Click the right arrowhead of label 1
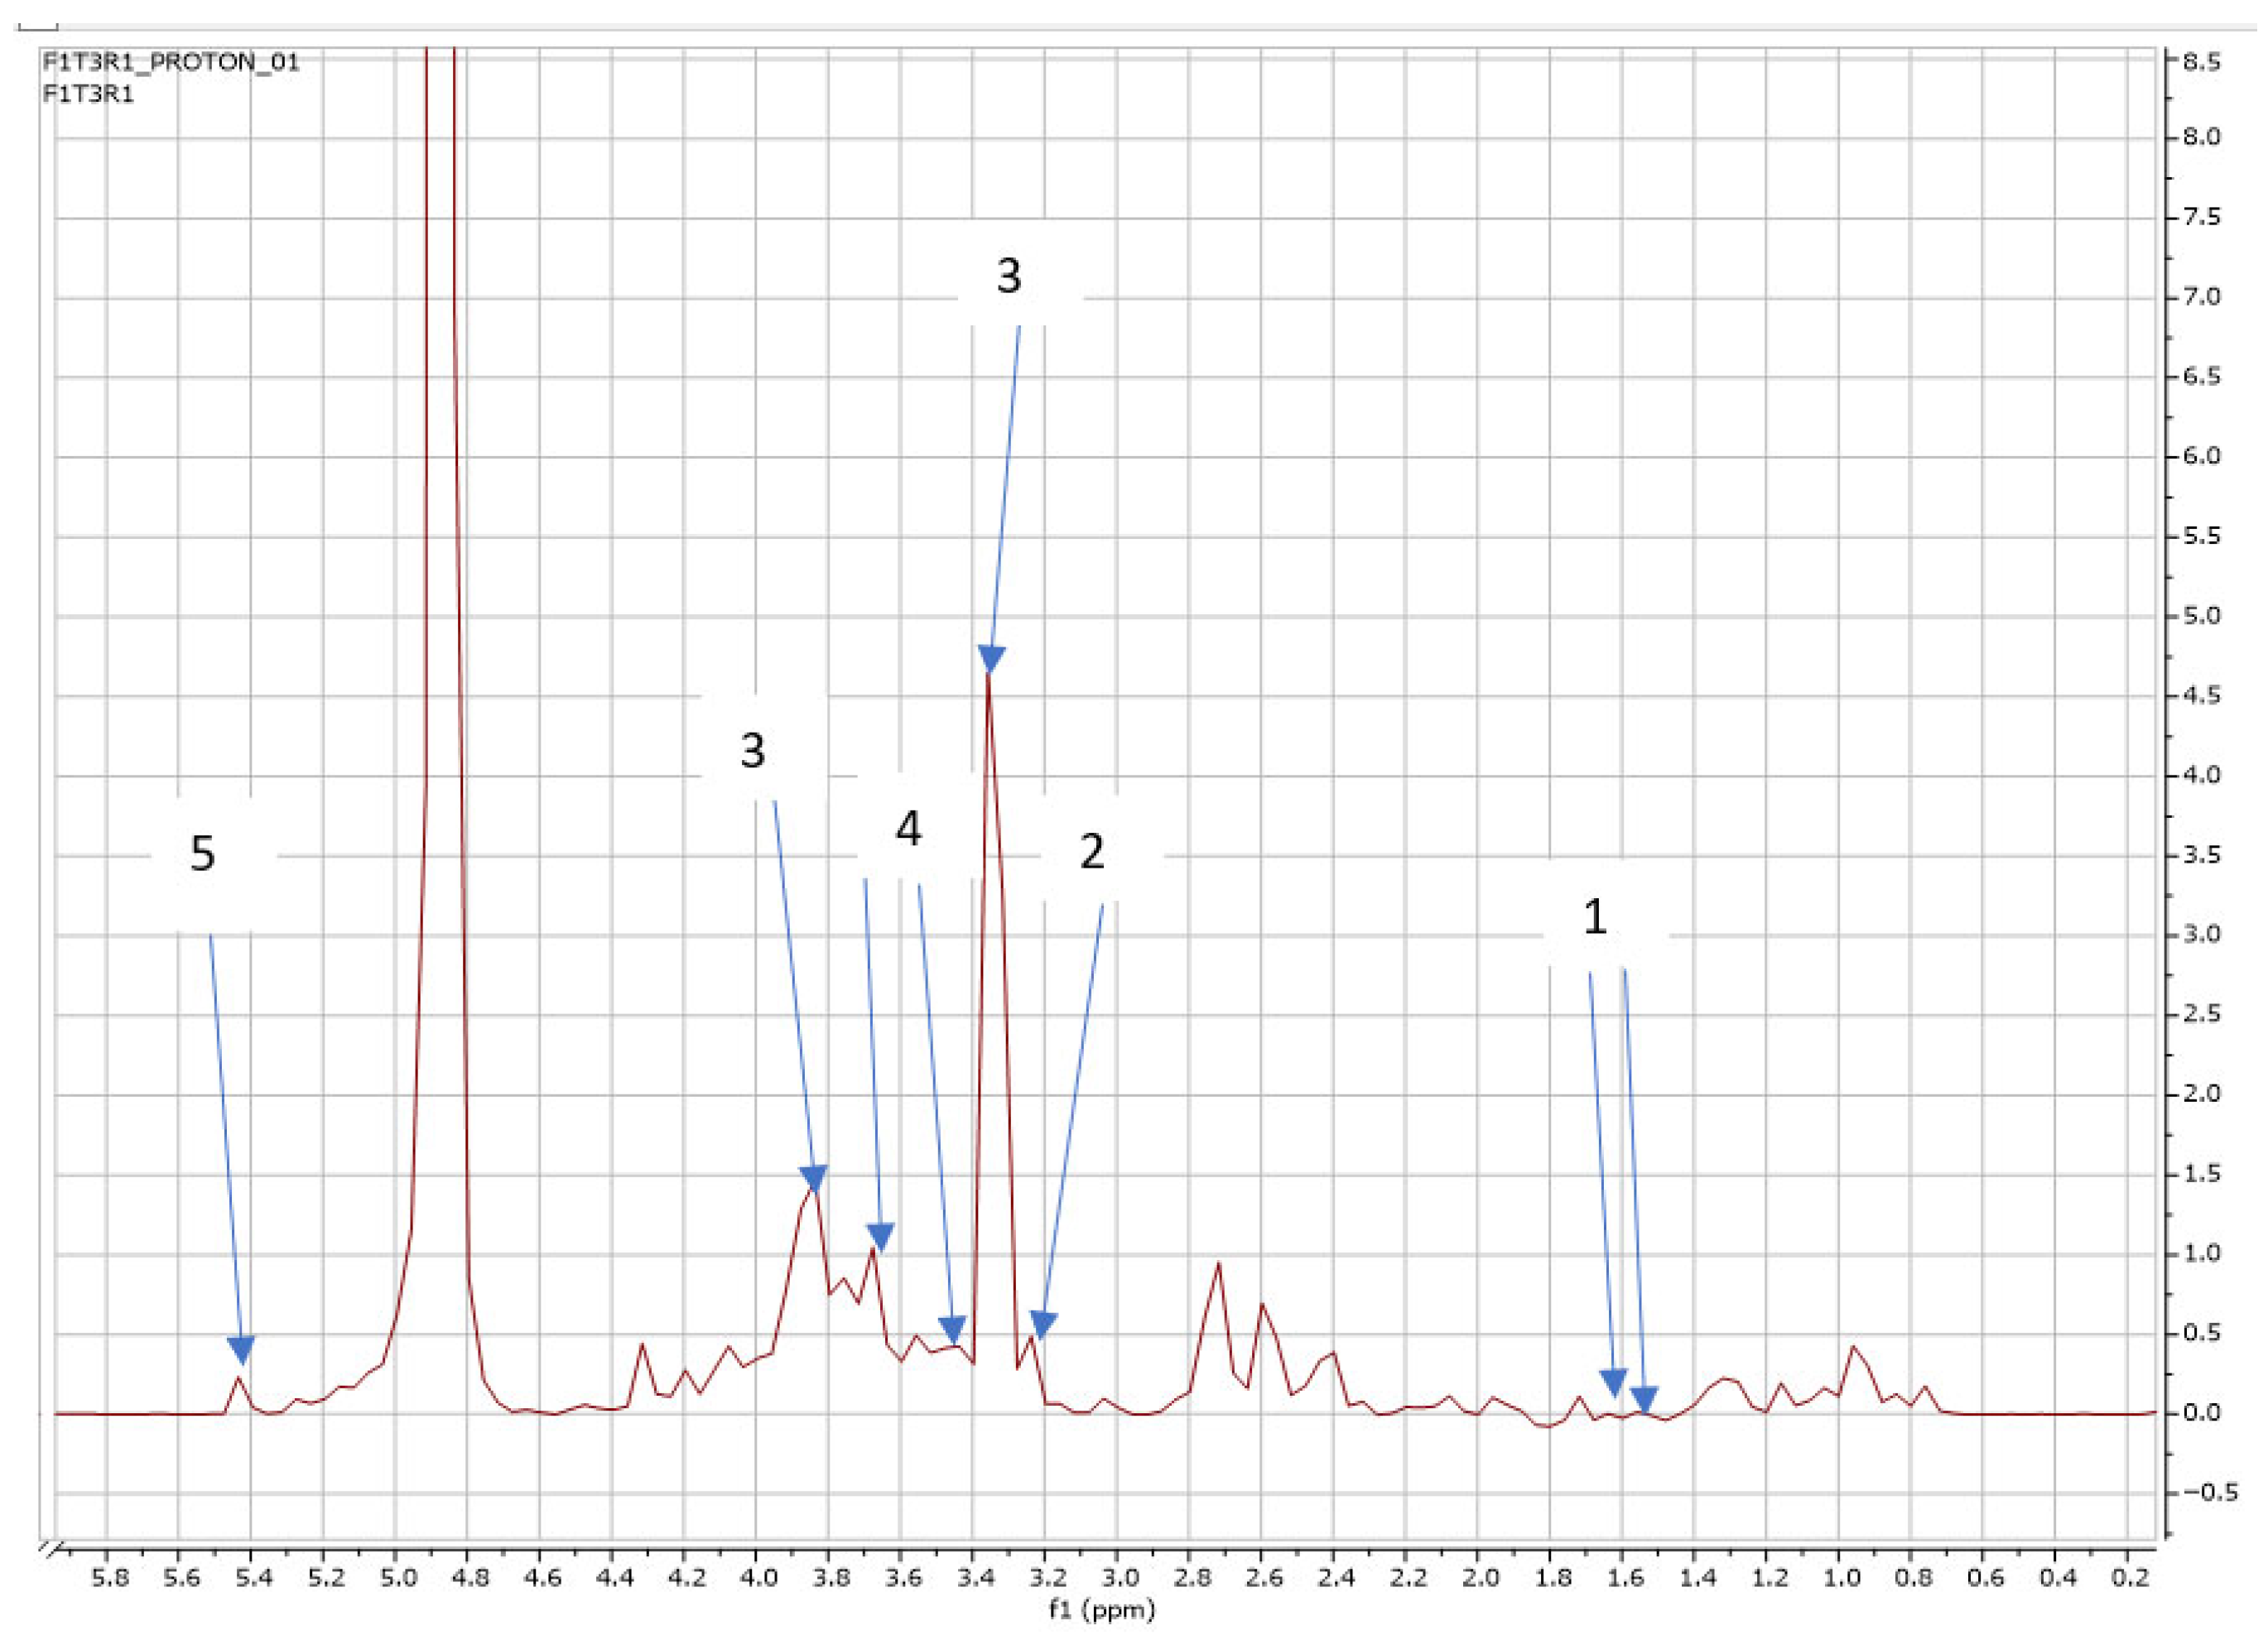Viewport: 2268px width, 1635px height. click(1644, 1399)
